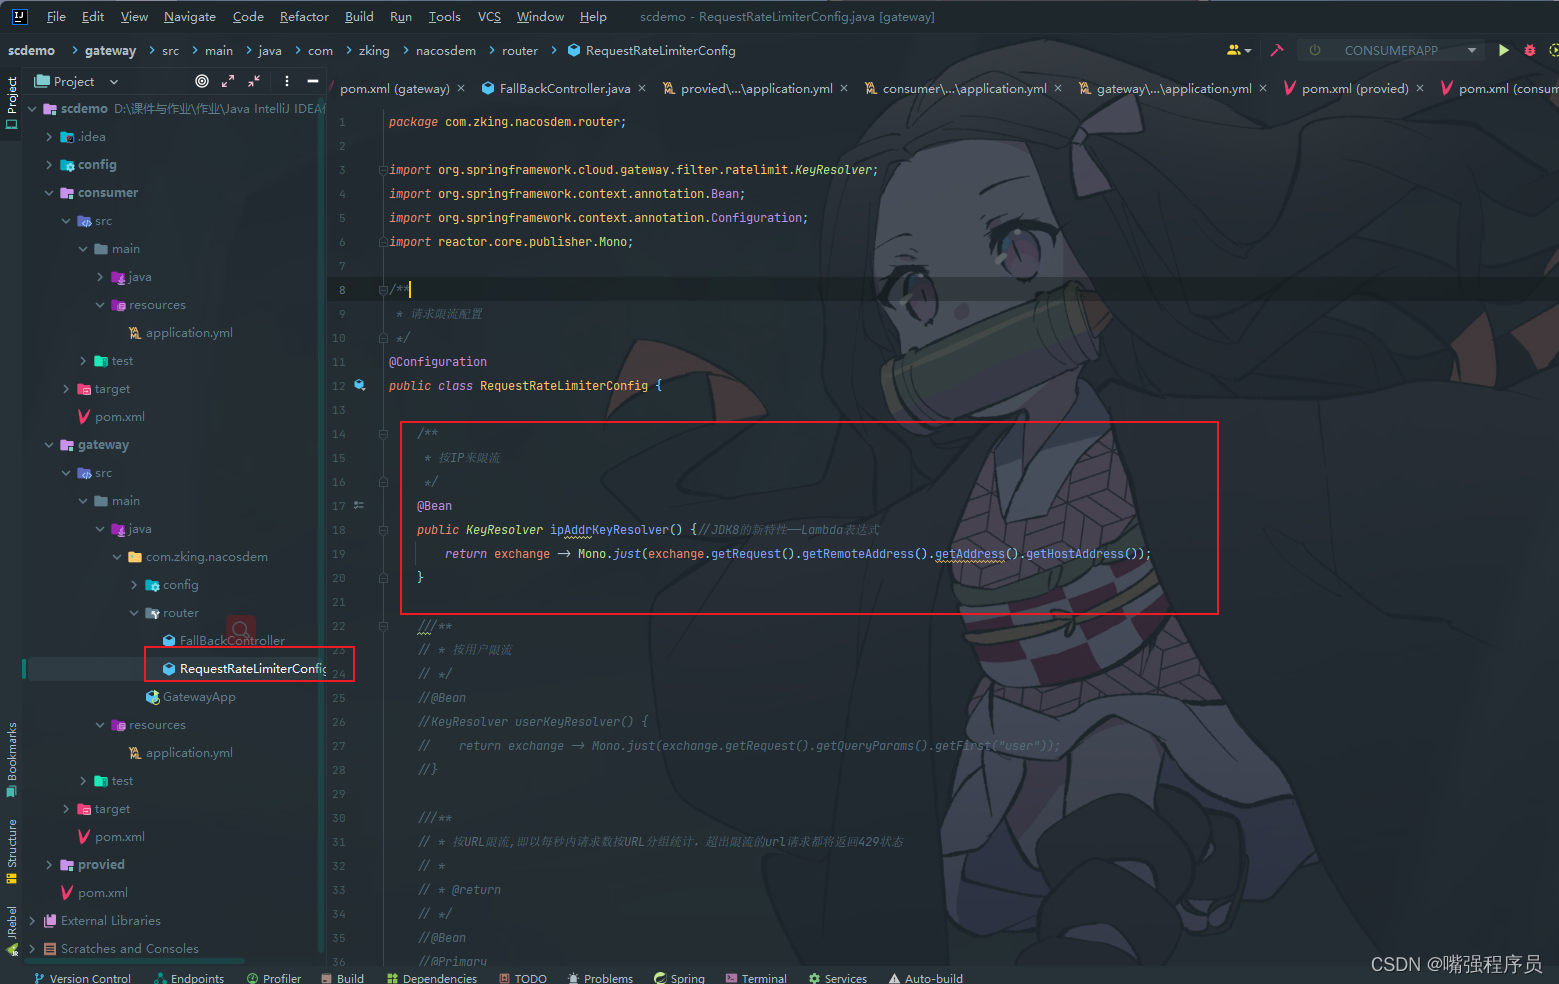The height and width of the screenshot is (984, 1559).
Task: Click the nacosdem breadcrumb
Action: tap(446, 50)
